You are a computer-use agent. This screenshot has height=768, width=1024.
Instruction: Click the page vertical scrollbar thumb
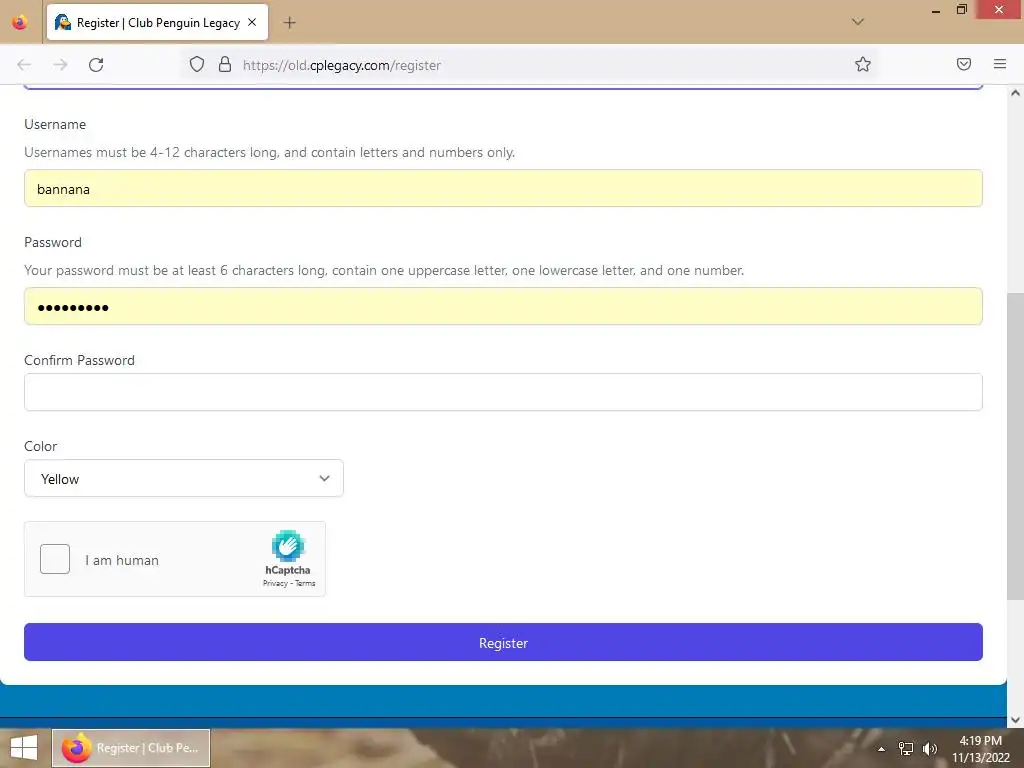pos(1015,446)
